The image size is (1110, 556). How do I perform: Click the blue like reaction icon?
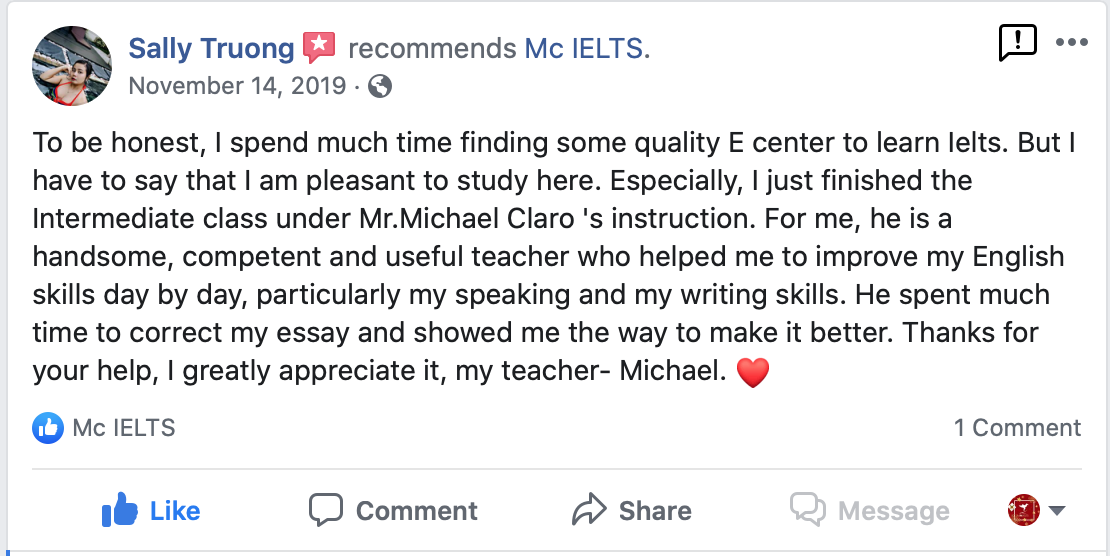pos(48,428)
